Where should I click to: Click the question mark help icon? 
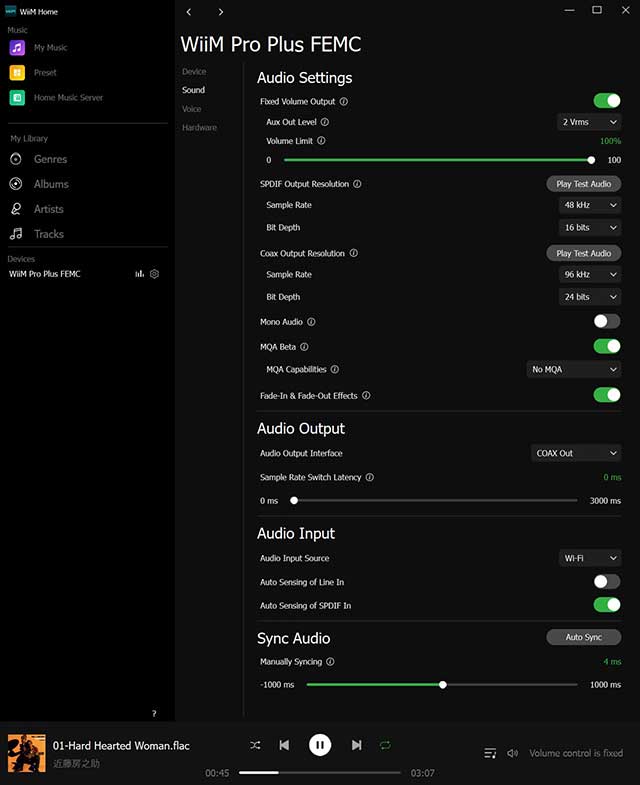[154, 713]
